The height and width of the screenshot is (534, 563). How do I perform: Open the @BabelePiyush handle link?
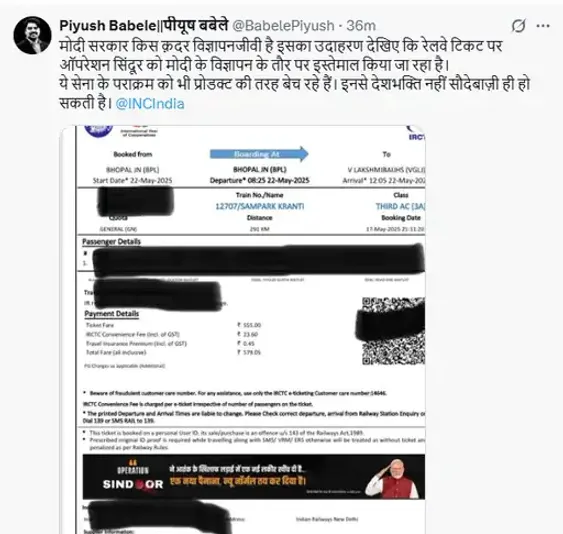pyautogui.click(x=283, y=26)
